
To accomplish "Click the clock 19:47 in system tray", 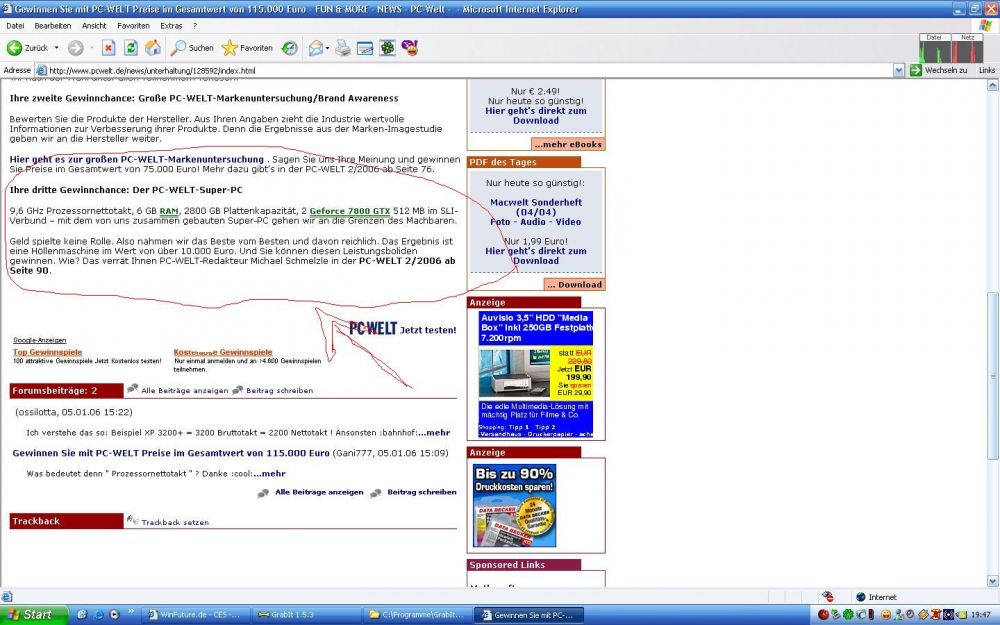I will point(981,615).
